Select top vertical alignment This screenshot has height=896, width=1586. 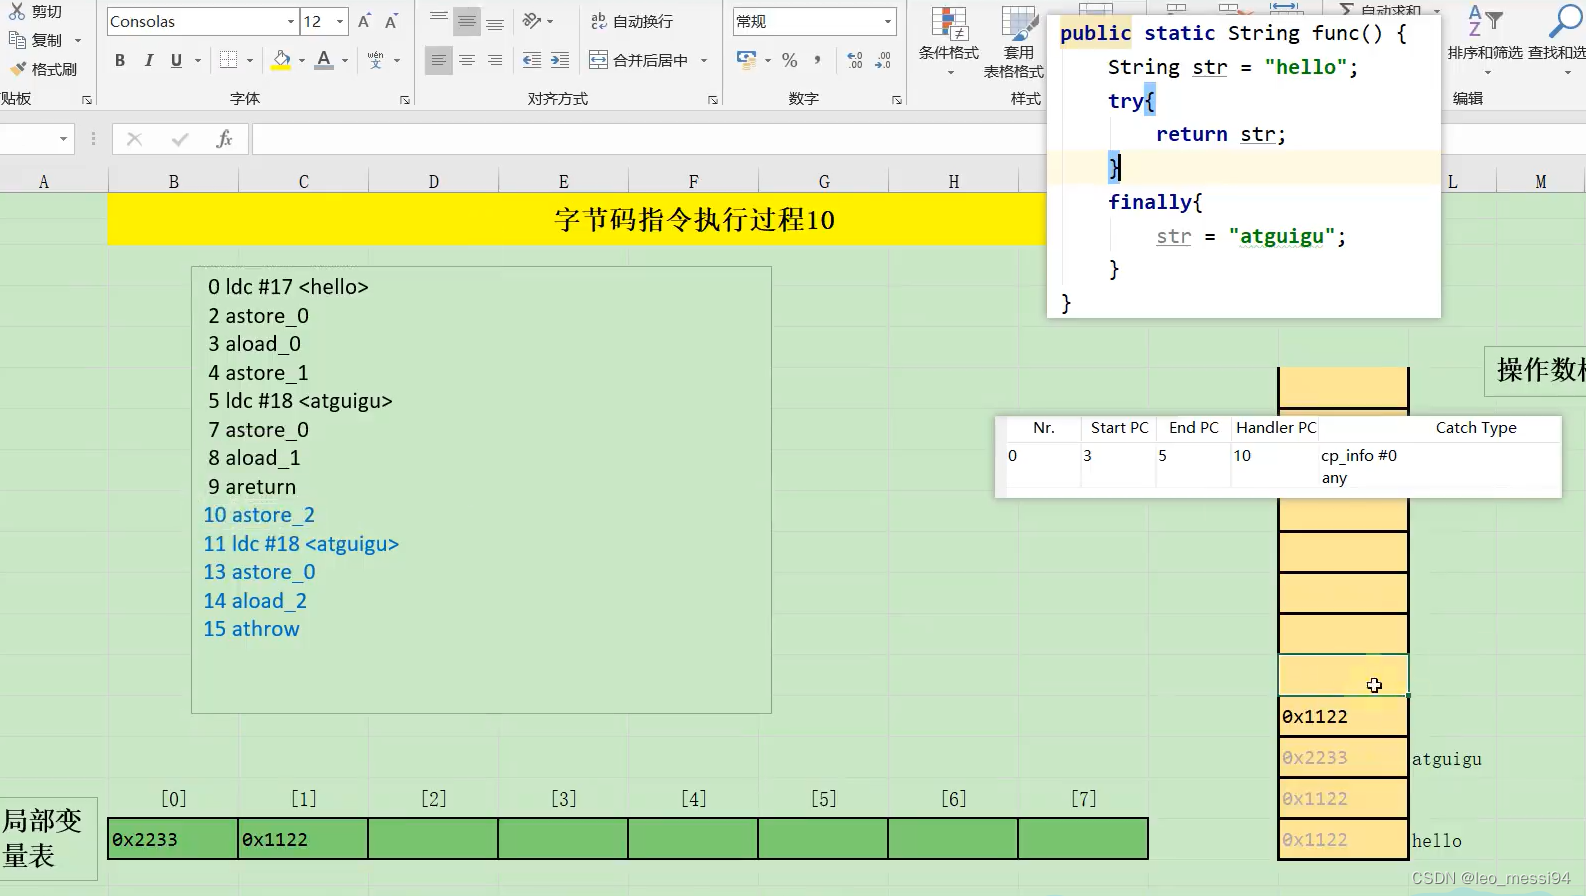point(439,21)
